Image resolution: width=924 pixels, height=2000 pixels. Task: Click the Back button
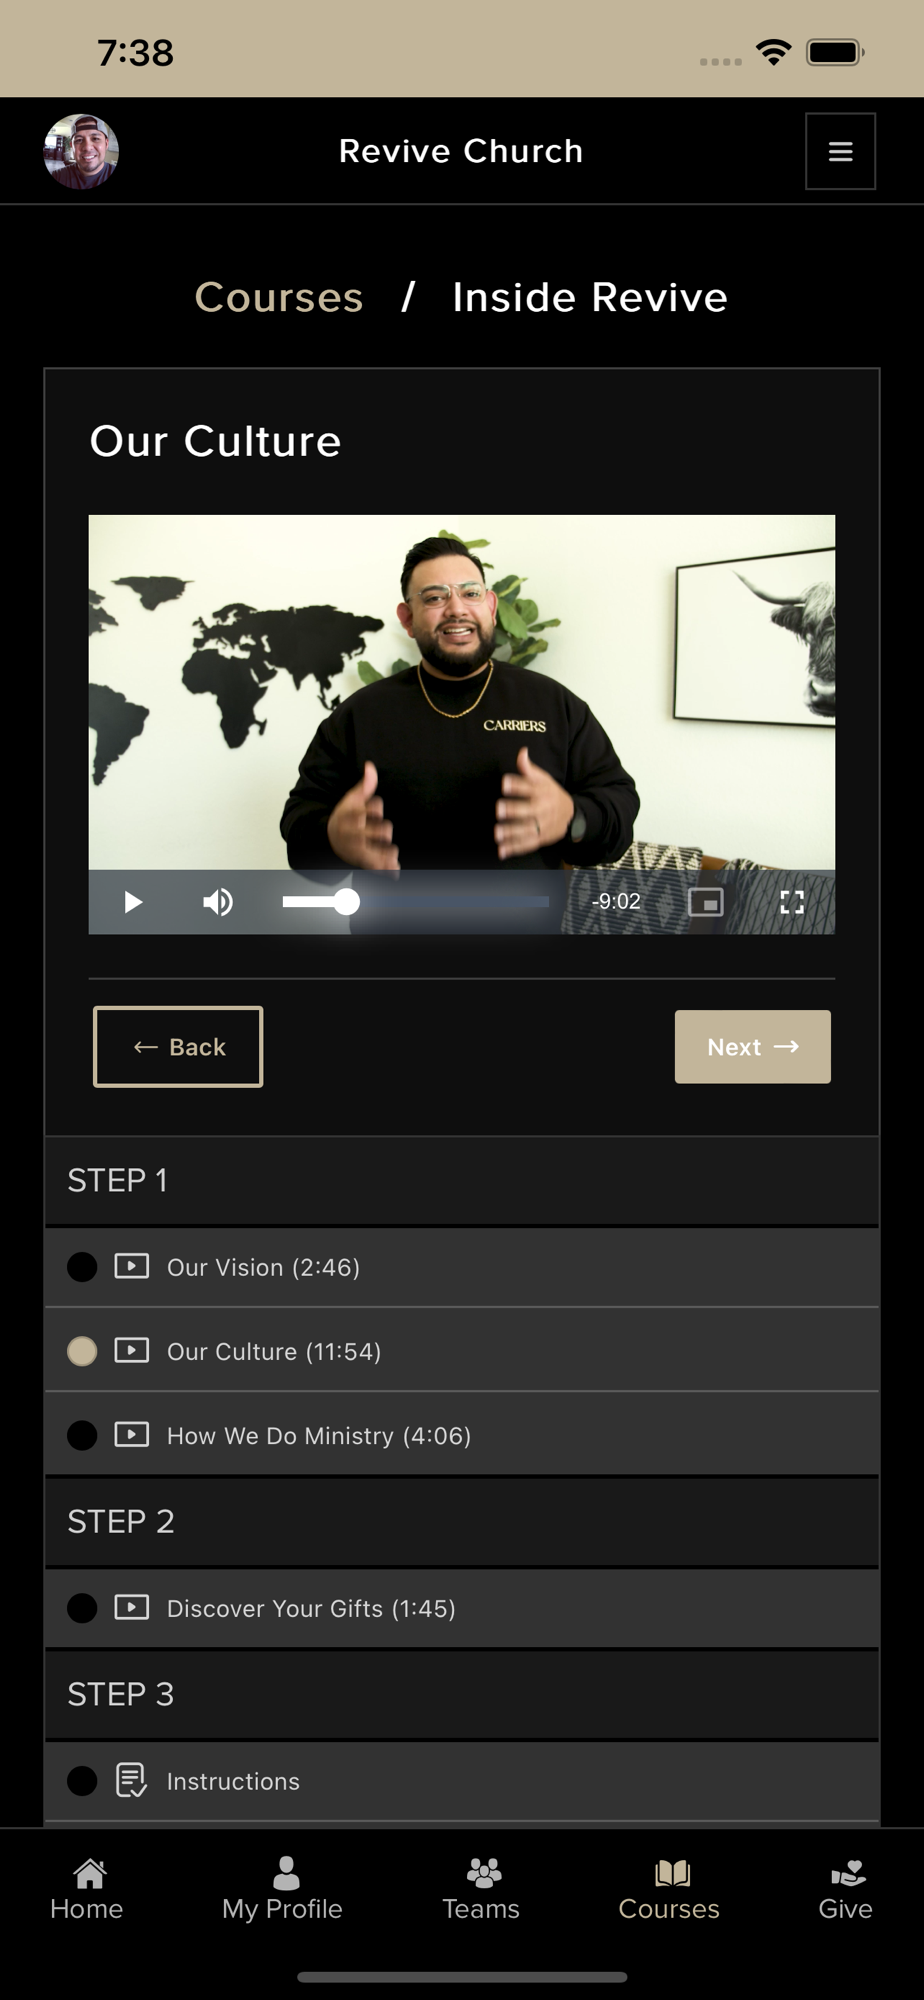178,1047
